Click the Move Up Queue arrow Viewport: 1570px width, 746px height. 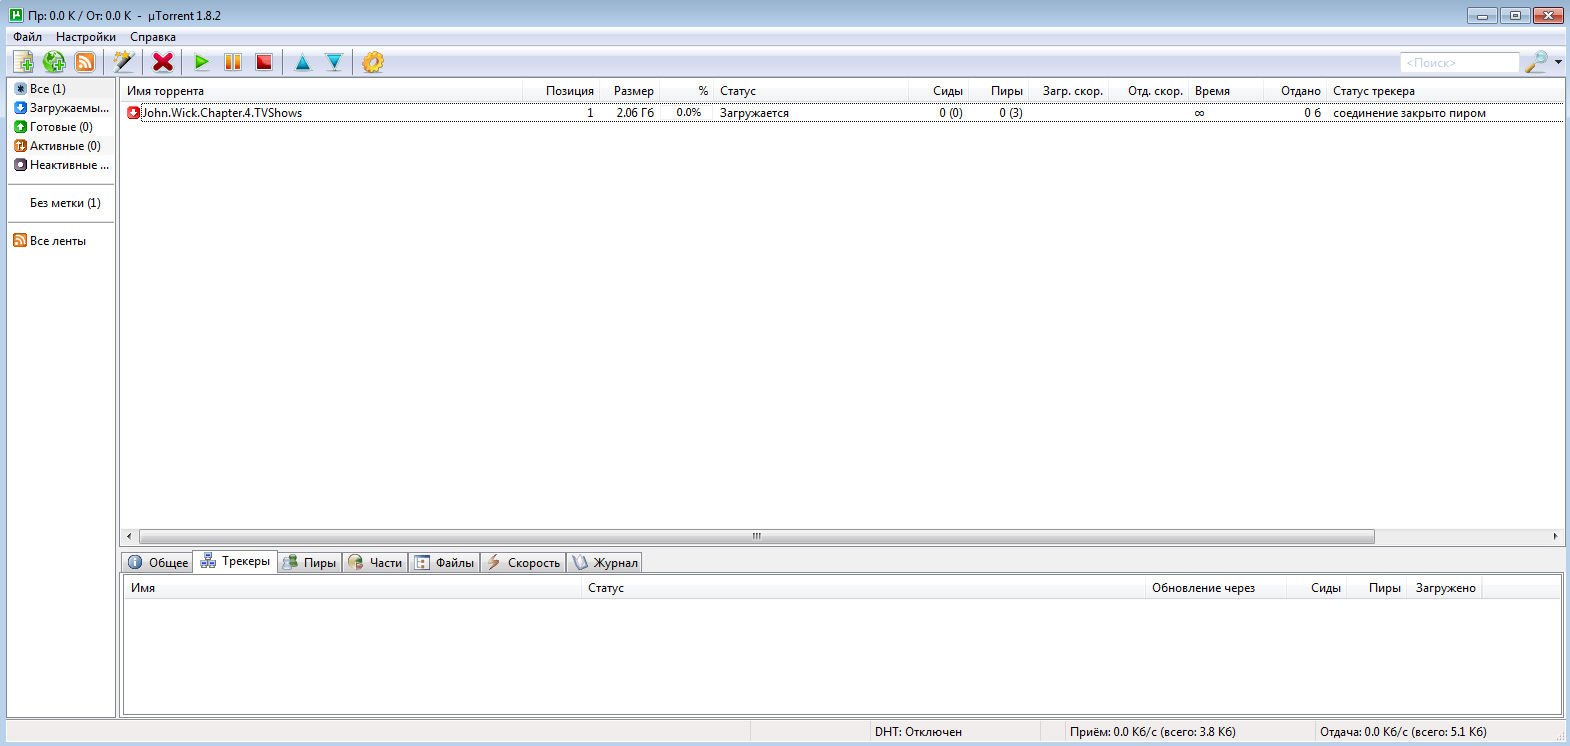coord(302,62)
